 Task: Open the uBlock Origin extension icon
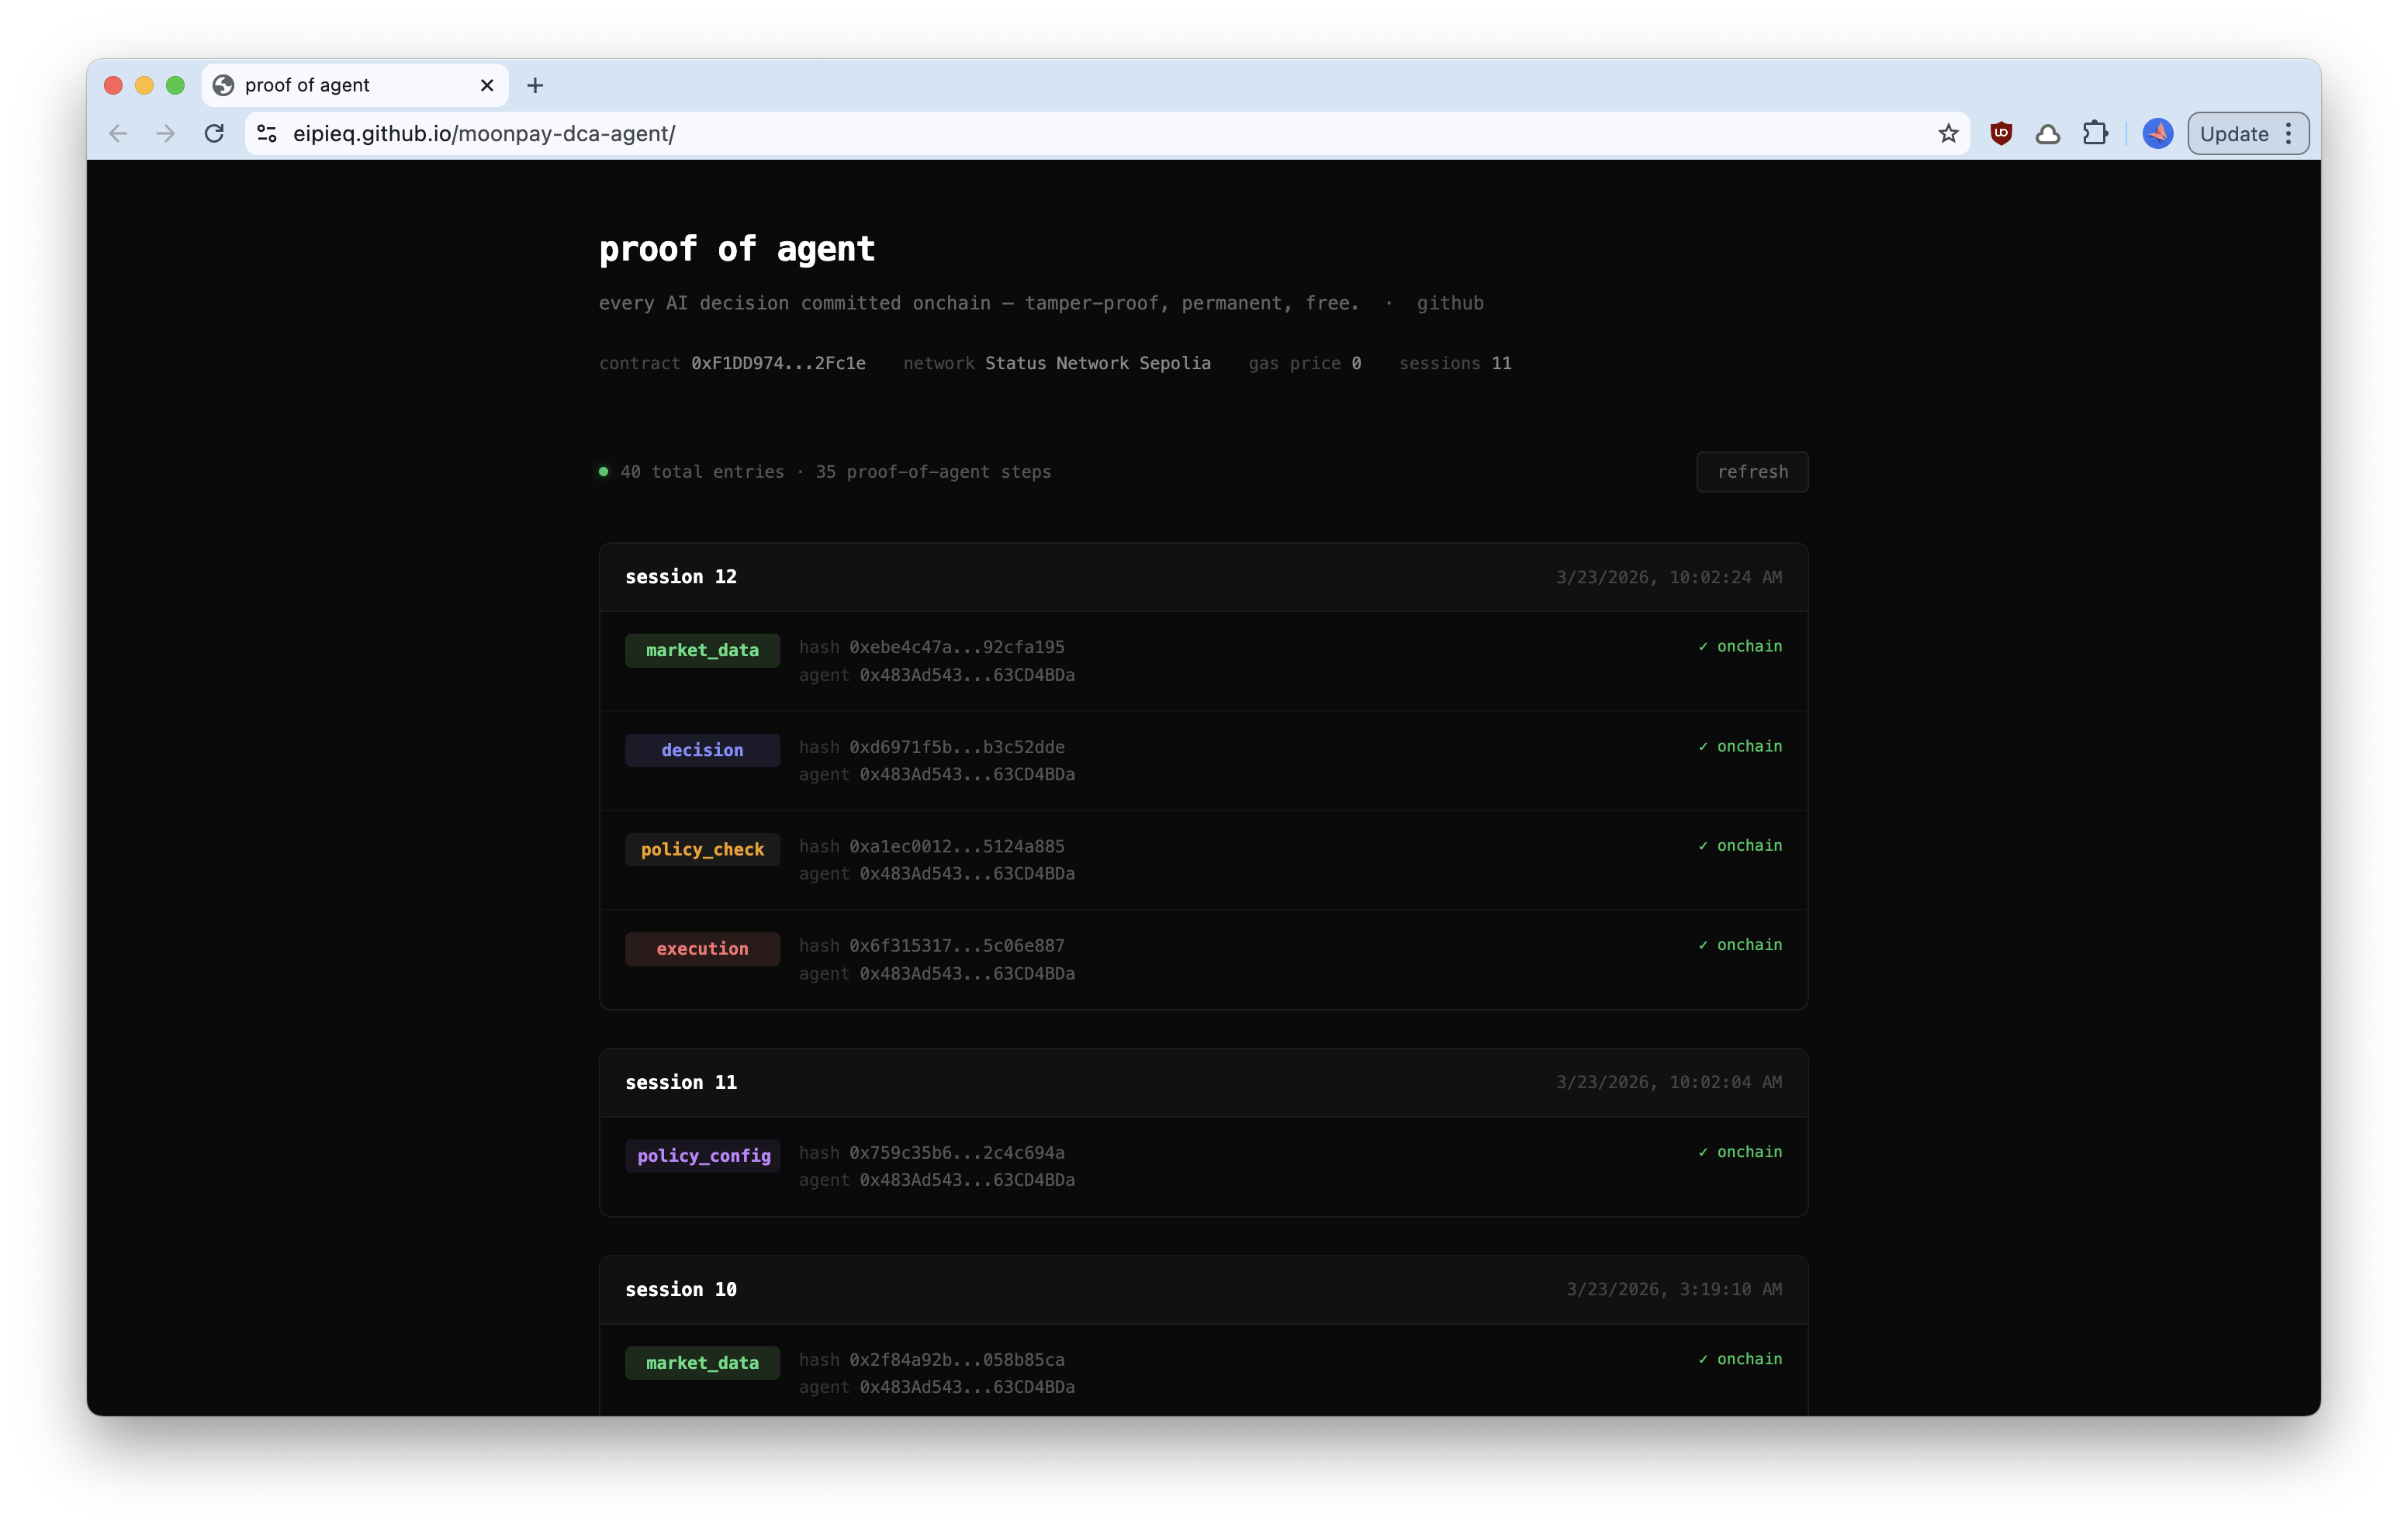2001,134
